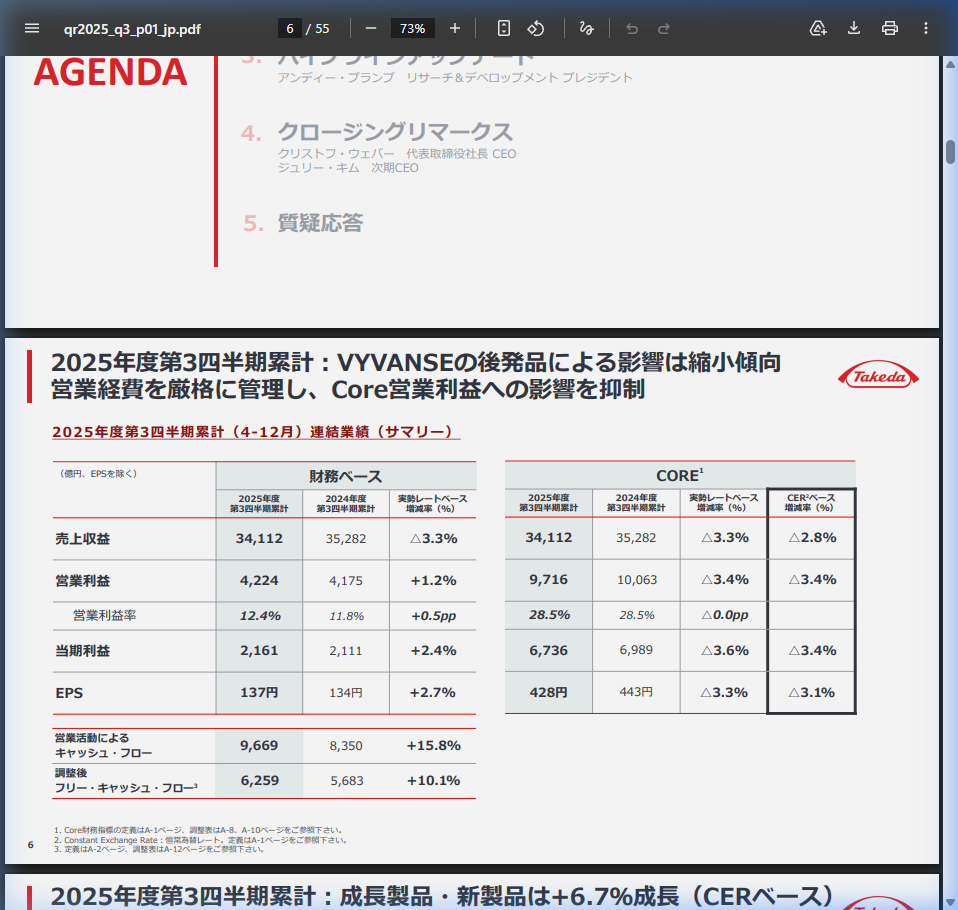Click the 428円 Core EPS cell
The image size is (958, 910).
tap(549, 692)
